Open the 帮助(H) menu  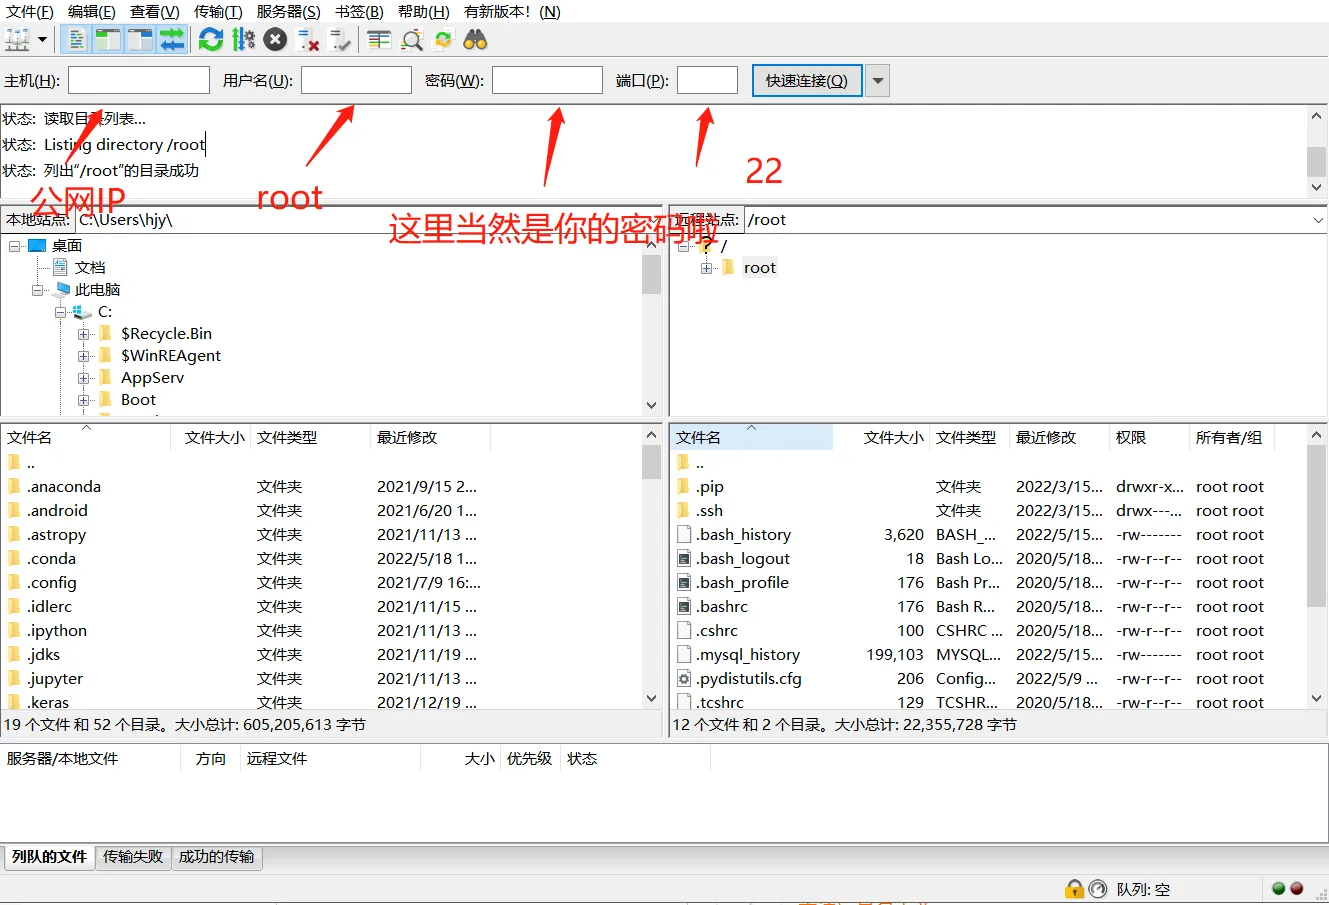(424, 12)
